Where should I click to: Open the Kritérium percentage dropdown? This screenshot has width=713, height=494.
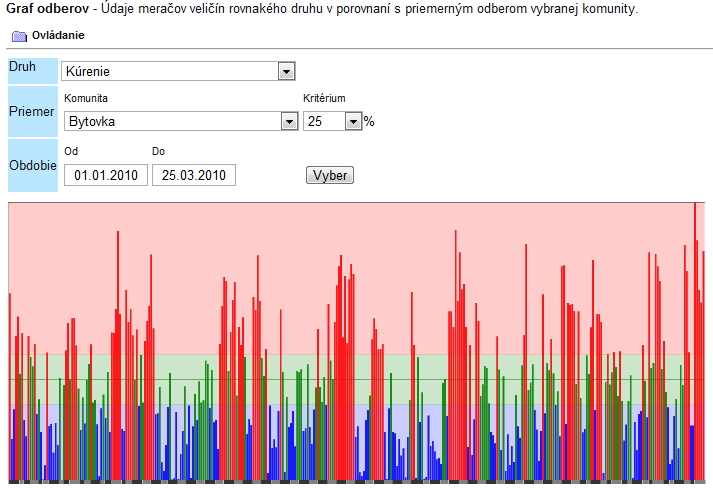click(352, 121)
